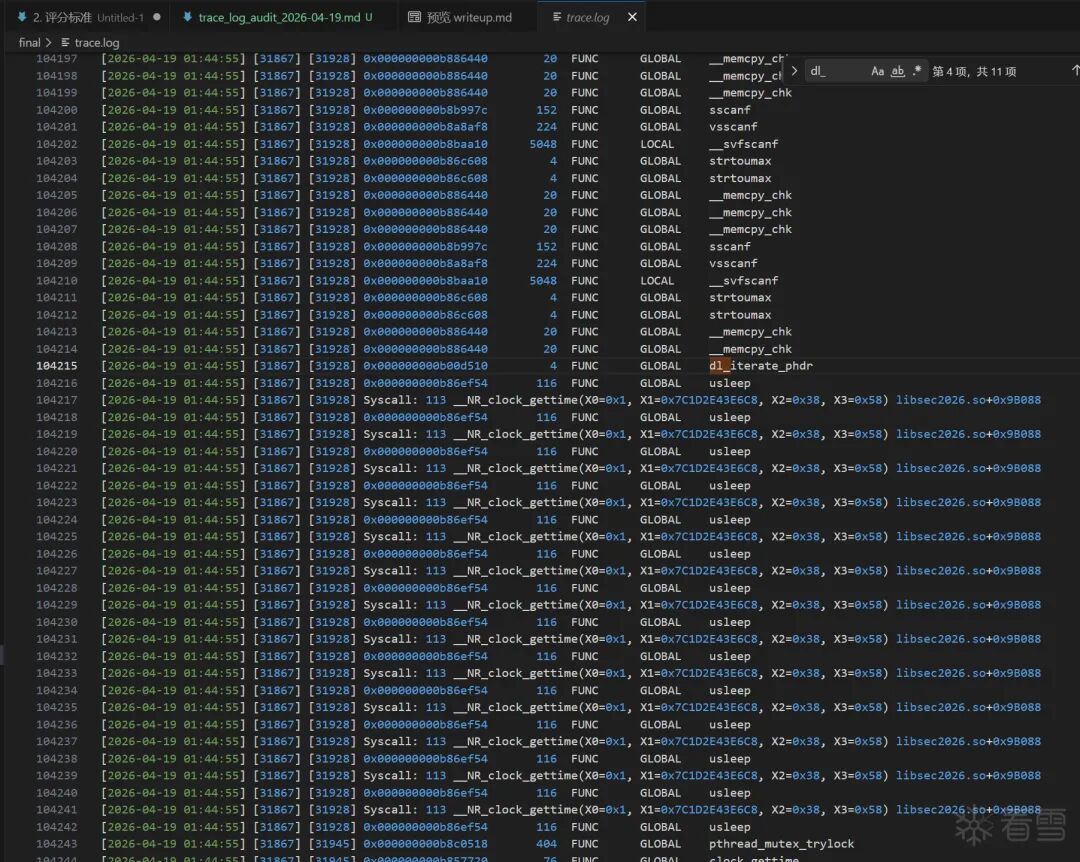The width and height of the screenshot is (1080, 862).
Task: Expand the replace field chevron
Action: tap(794, 71)
